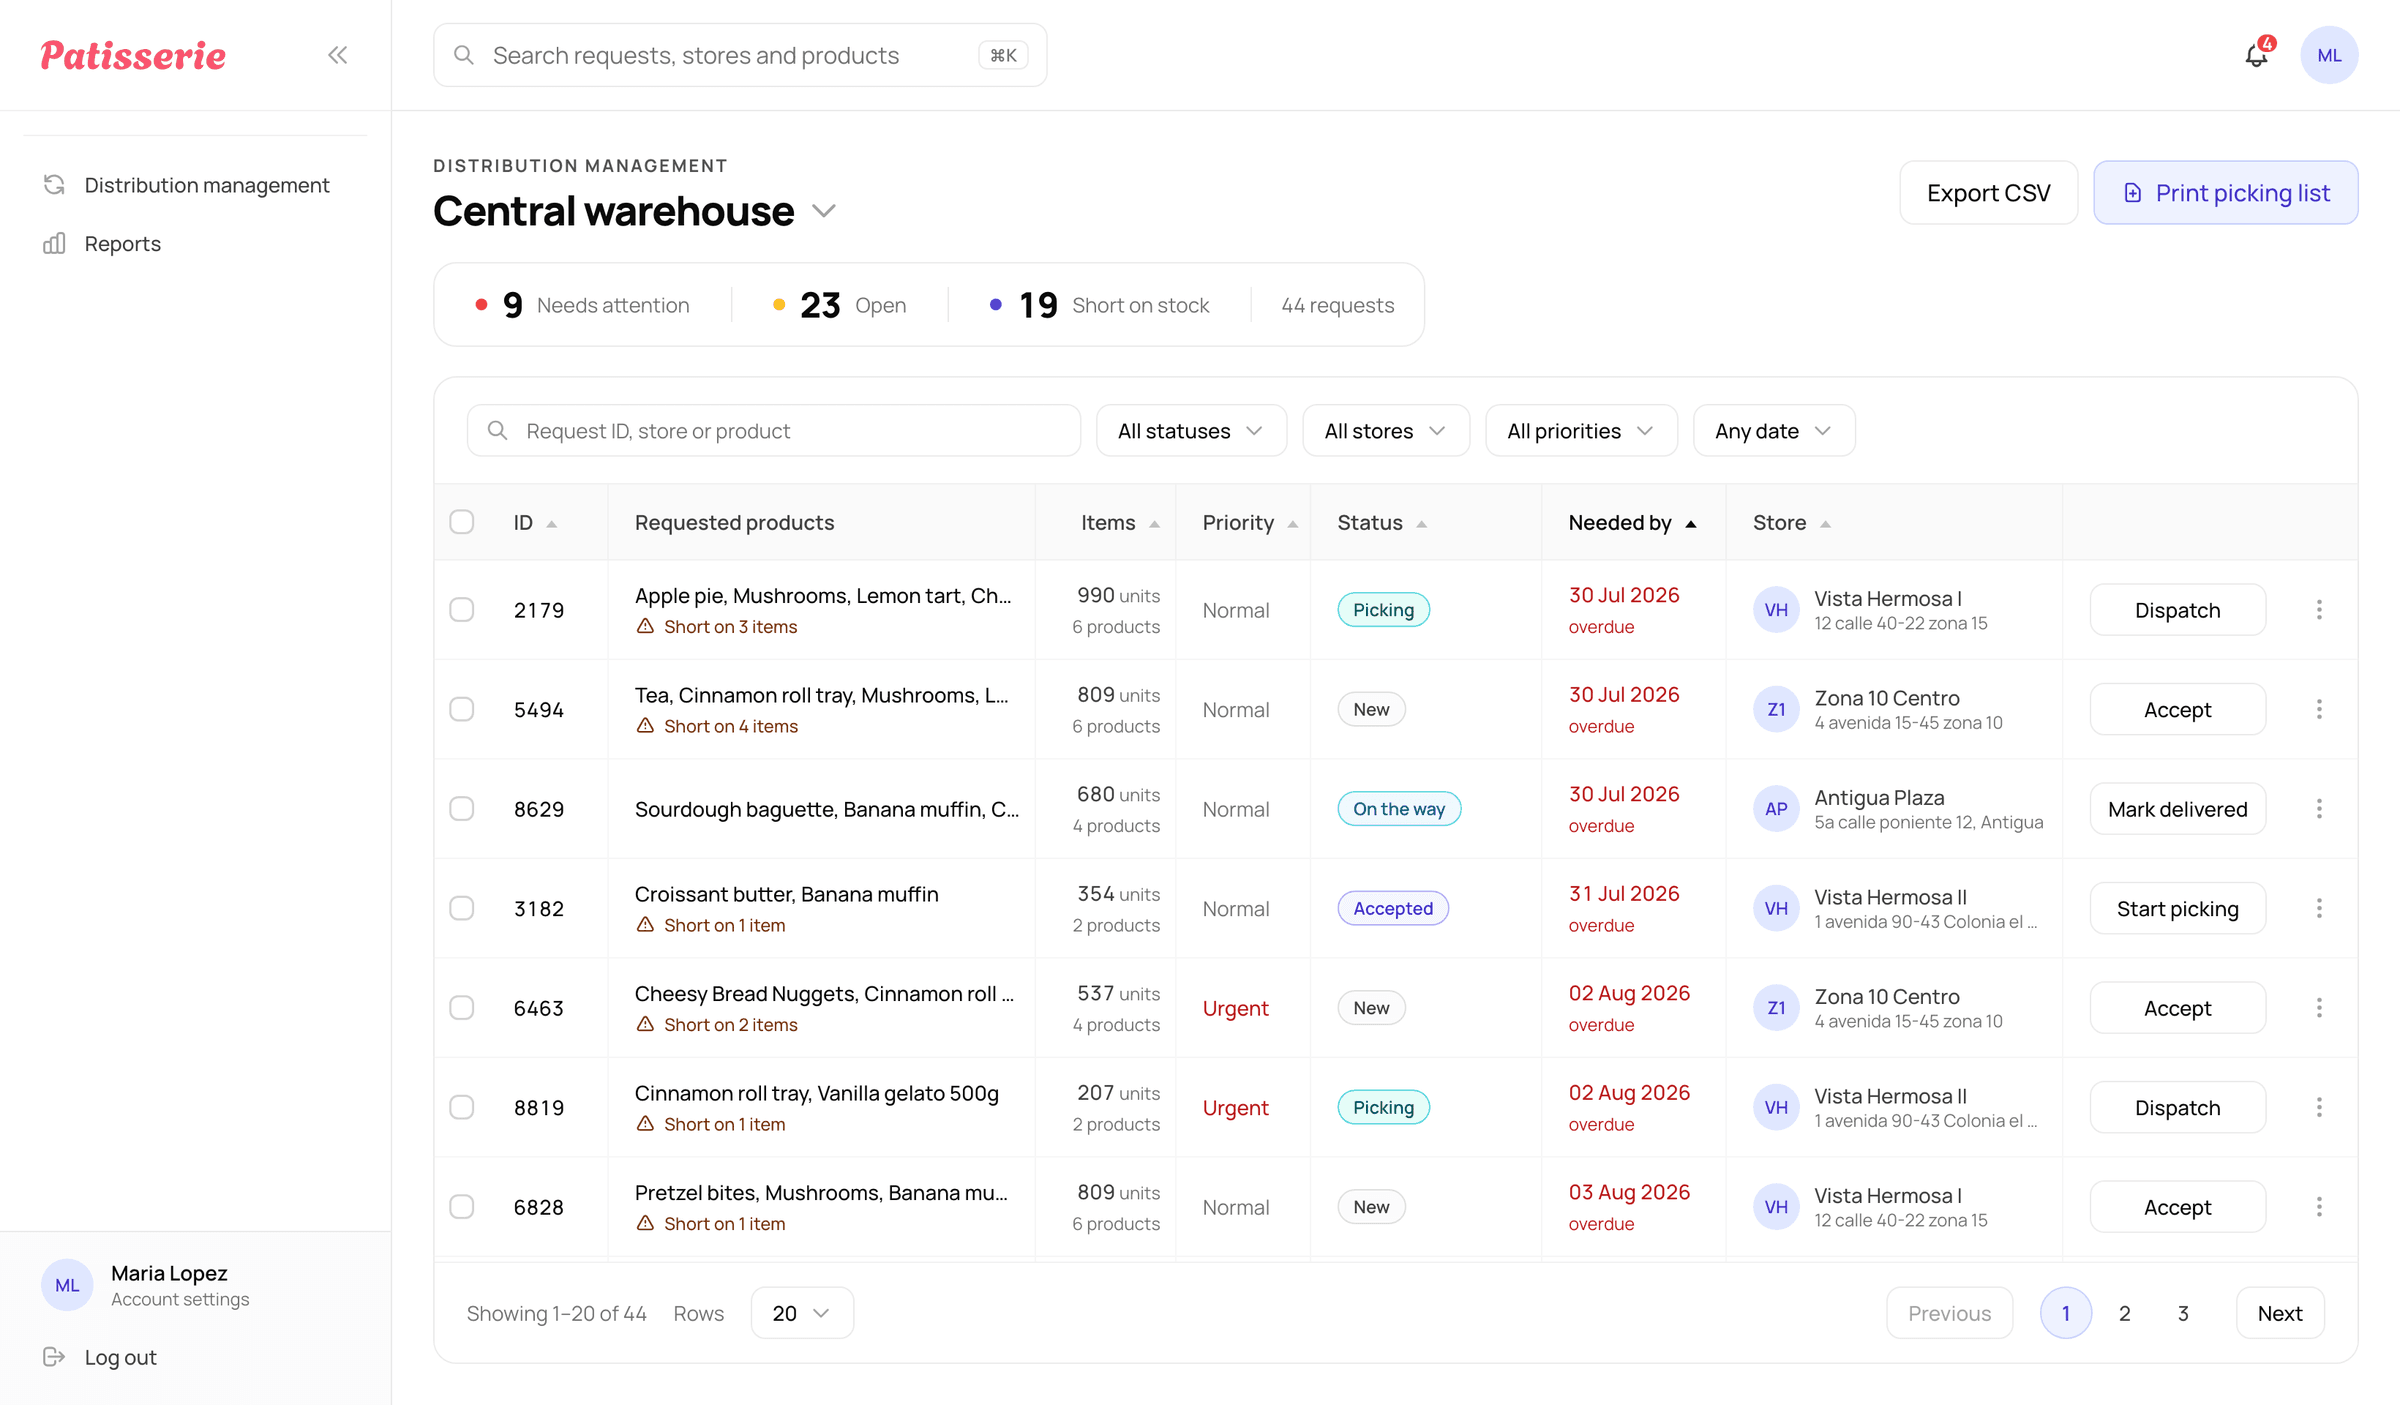This screenshot has width=2400, height=1405.
Task: Go to page 3
Action: coord(2183,1312)
